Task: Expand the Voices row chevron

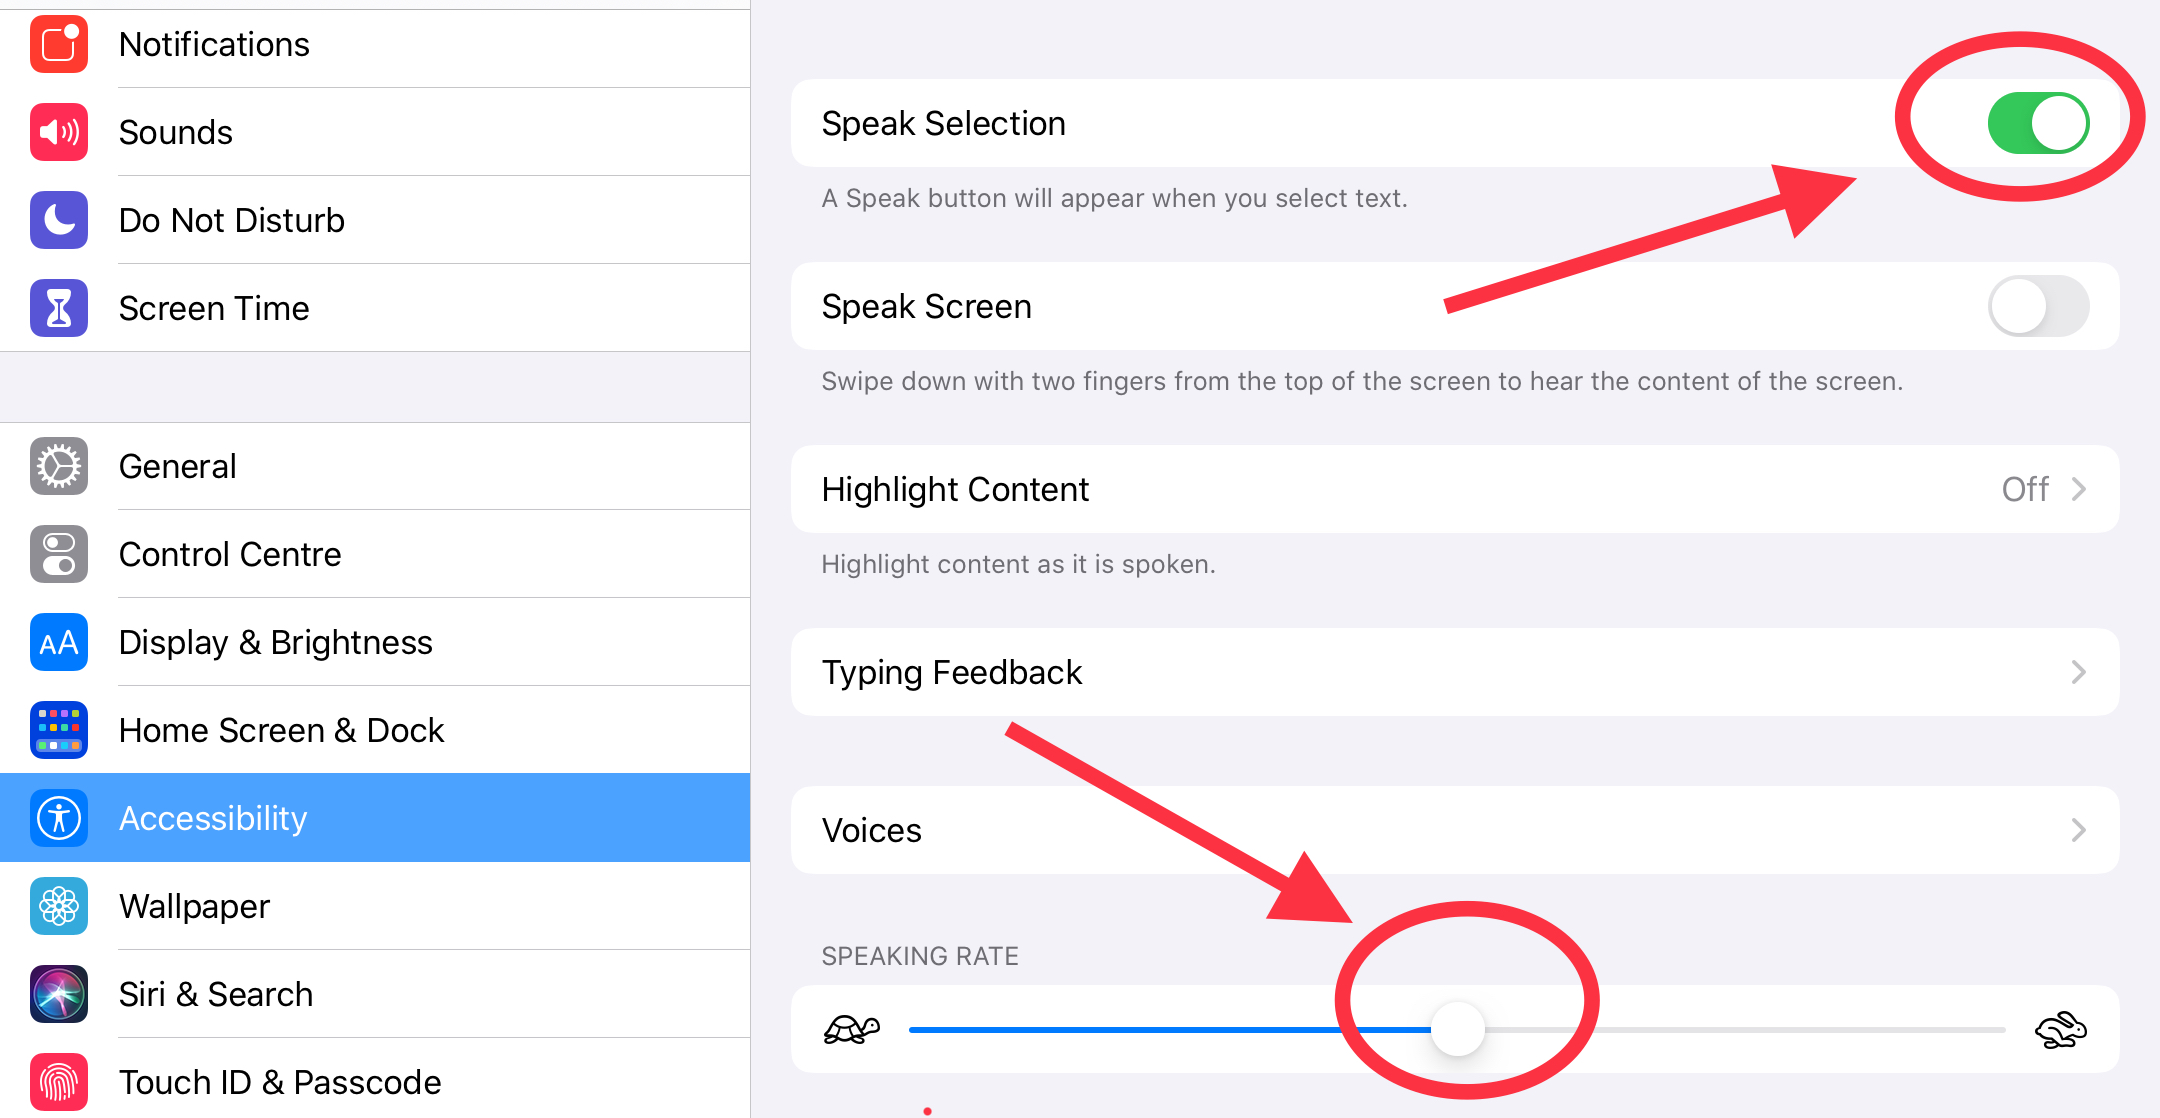Action: [2079, 830]
